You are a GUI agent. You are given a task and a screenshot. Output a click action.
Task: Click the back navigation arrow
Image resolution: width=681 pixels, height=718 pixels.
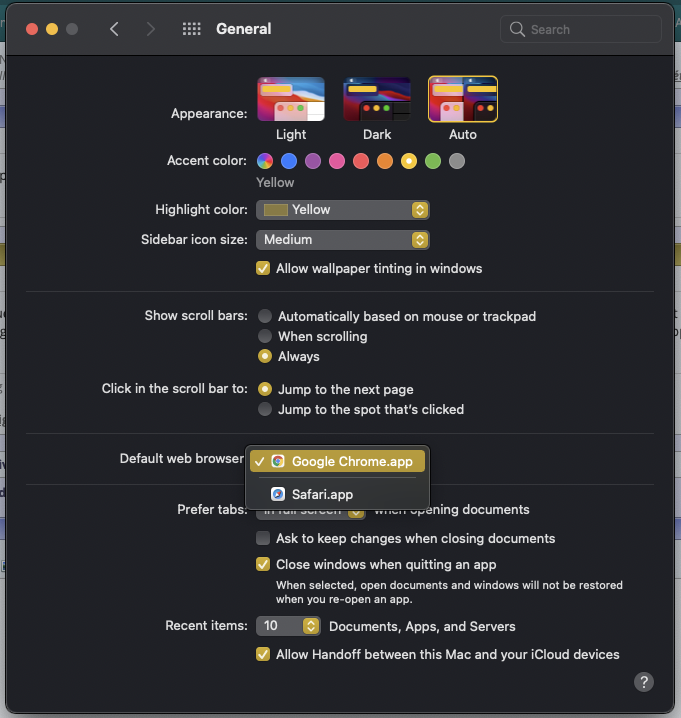(x=114, y=29)
